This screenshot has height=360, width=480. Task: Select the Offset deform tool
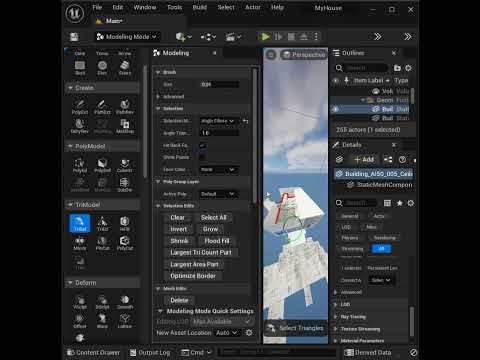click(x=80, y=321)
